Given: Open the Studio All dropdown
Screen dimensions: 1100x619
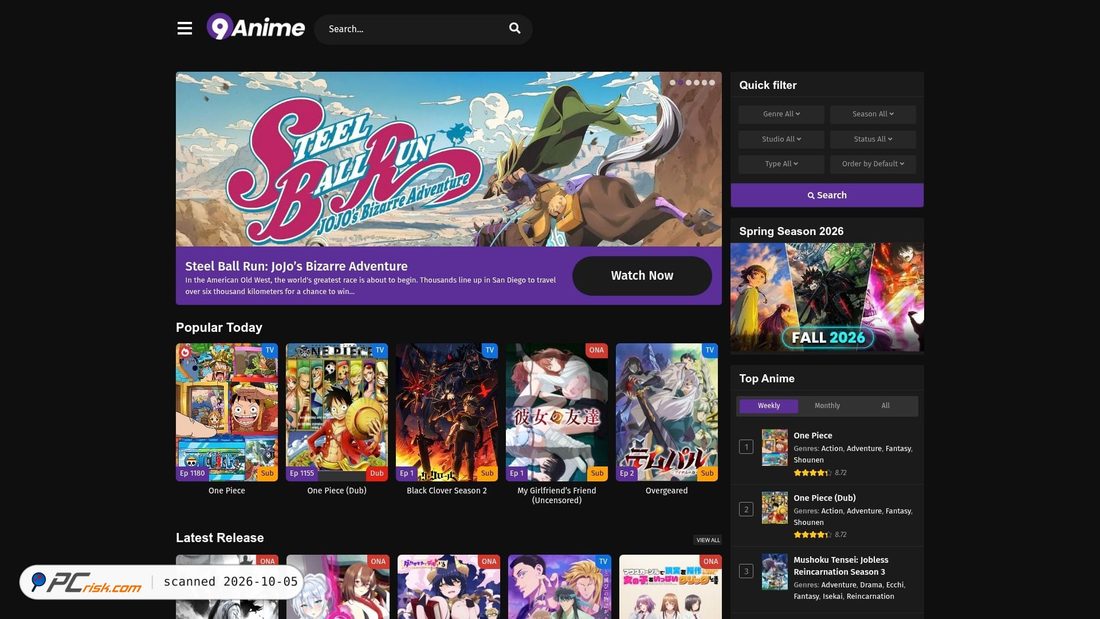Looking at the screenshot, I should click(781, 139).
